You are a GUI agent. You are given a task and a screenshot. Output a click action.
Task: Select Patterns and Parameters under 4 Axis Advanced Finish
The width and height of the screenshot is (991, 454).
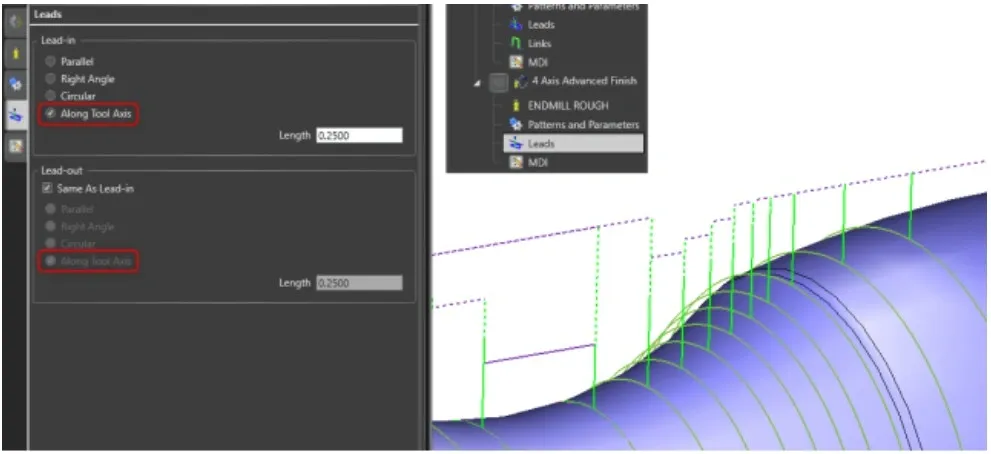point(583,124)
